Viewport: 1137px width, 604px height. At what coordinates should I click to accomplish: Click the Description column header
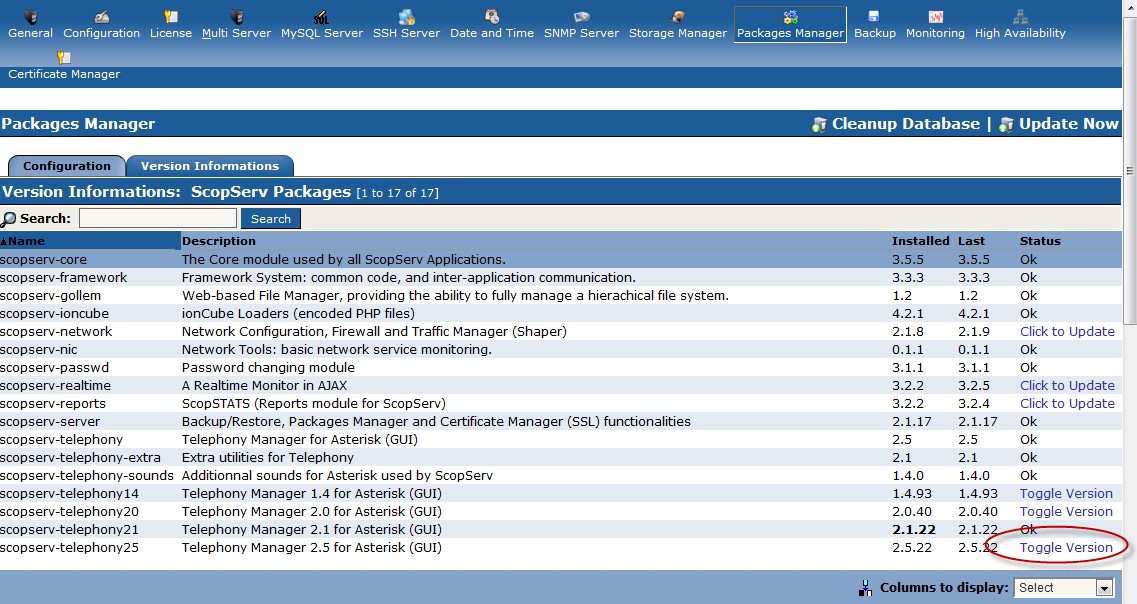coord(219,241)
